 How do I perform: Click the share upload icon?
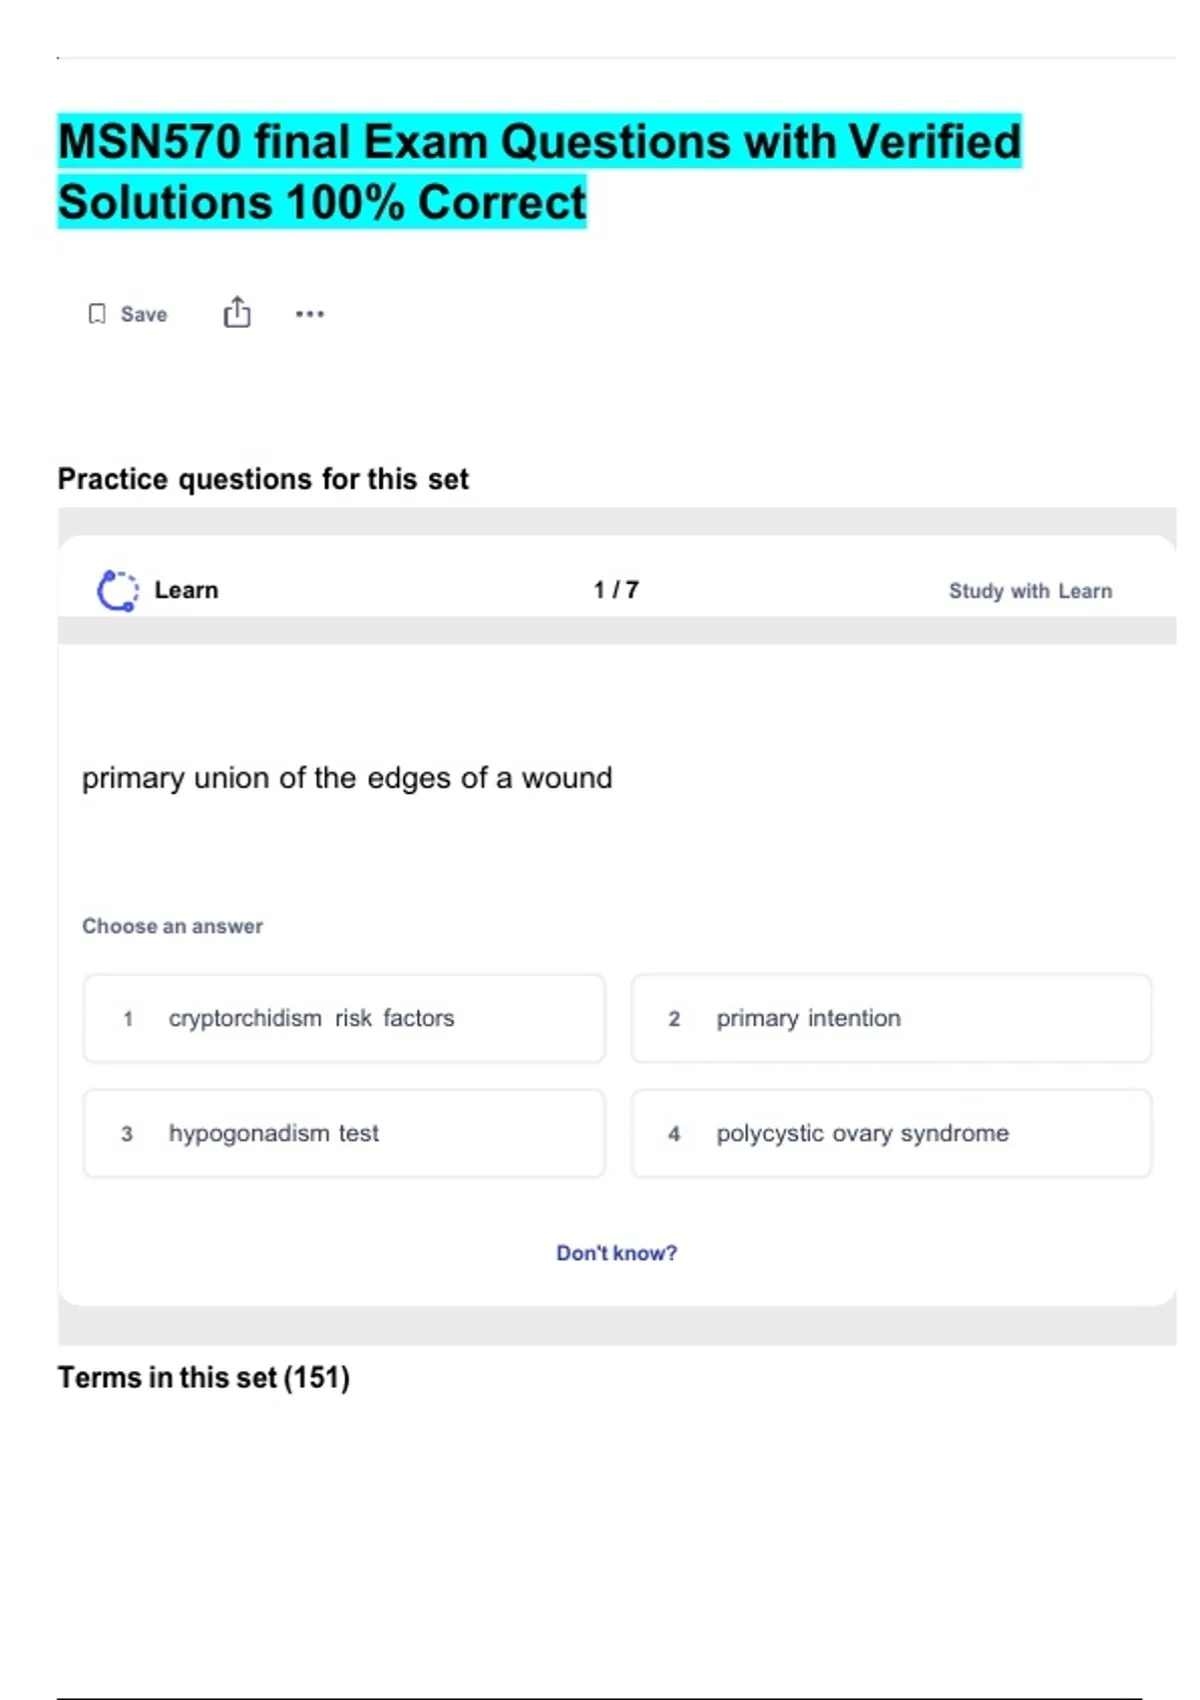pyautogui.click(x=237, y=313)
